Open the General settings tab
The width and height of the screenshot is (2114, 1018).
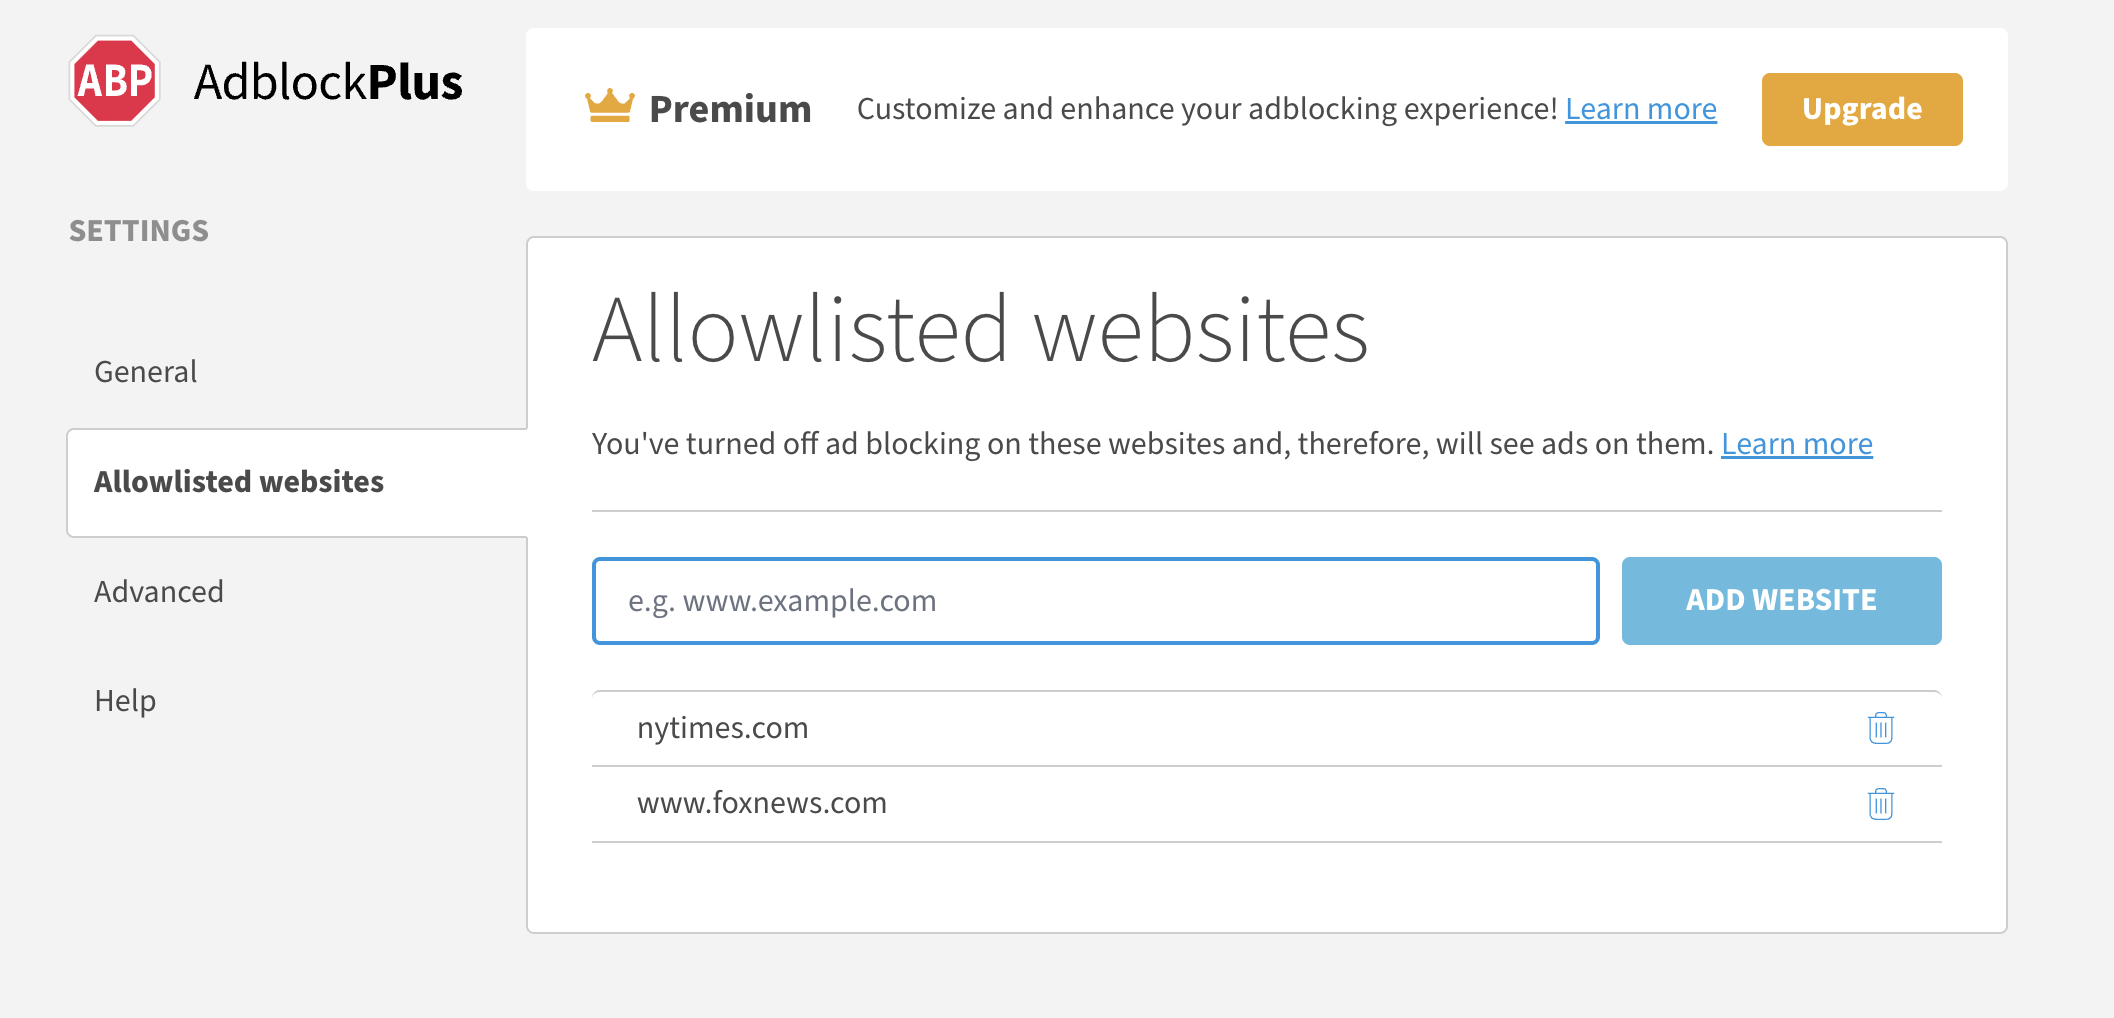click(146, 372)
